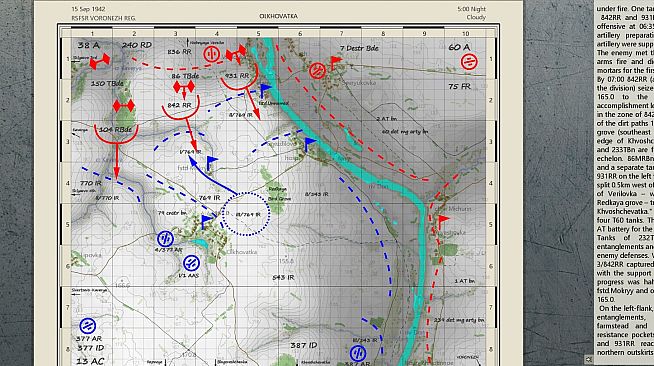Screen dimensions: 654x366
Task: Click the blue flag beside 74 cnstr bn
Action: click(206, 222)
